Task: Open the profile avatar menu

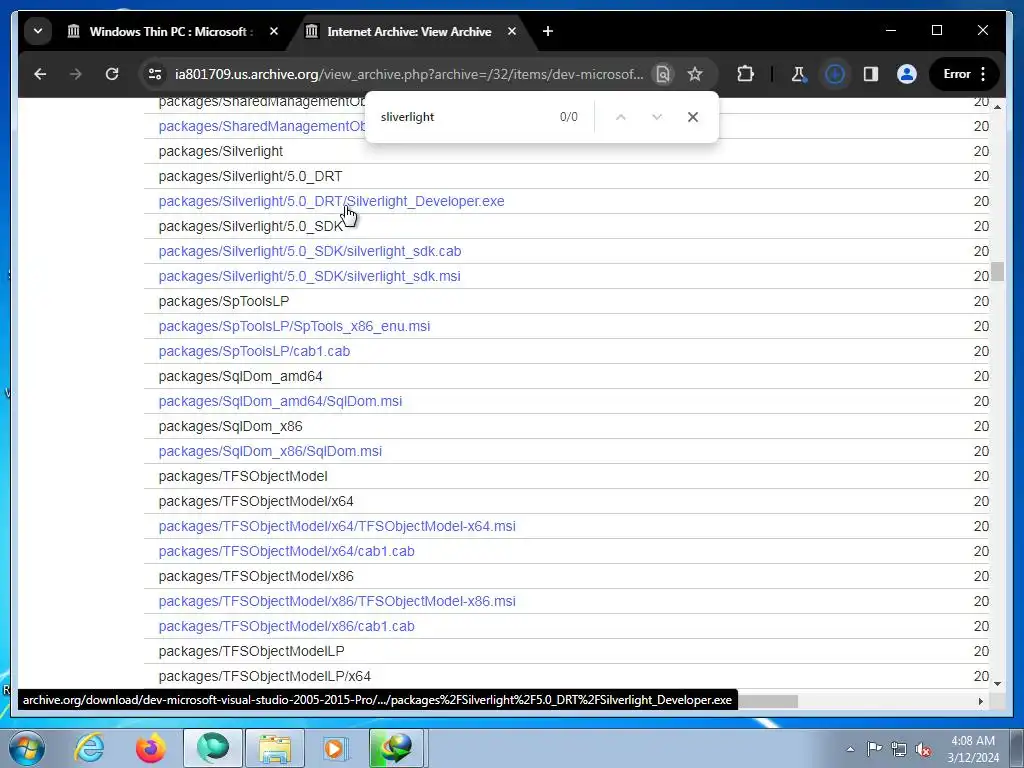Action: pyautogui.click(x=906, y=74)
